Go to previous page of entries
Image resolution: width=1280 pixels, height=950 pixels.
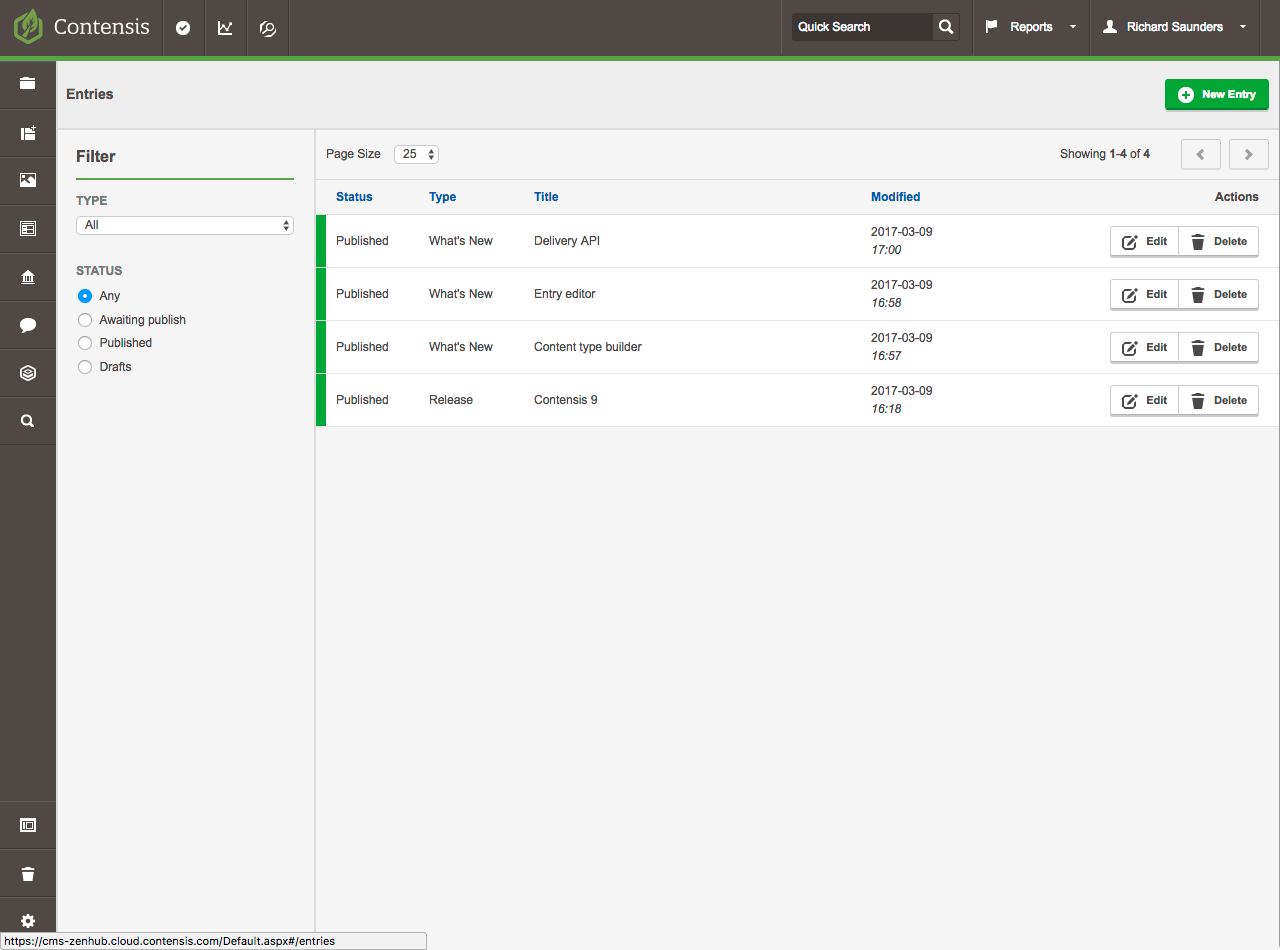tap(1201, 154)
